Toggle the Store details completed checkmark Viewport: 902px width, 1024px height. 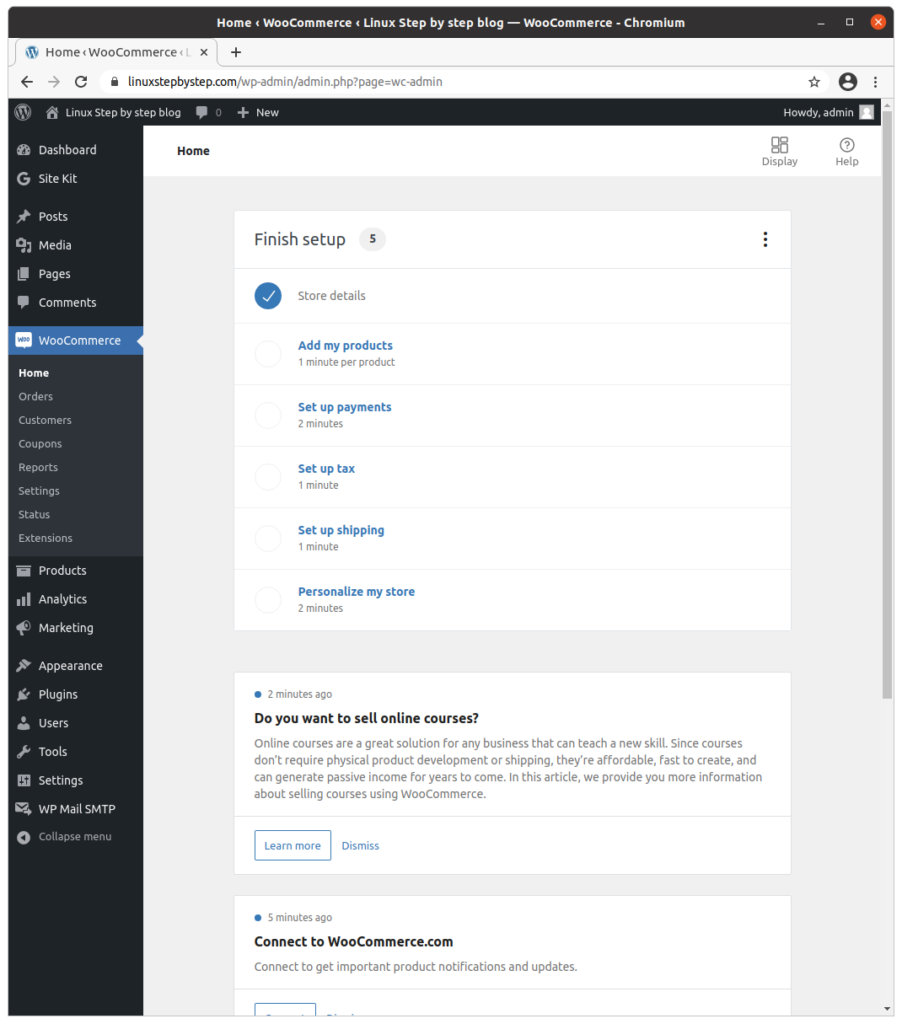click(268, 296)
